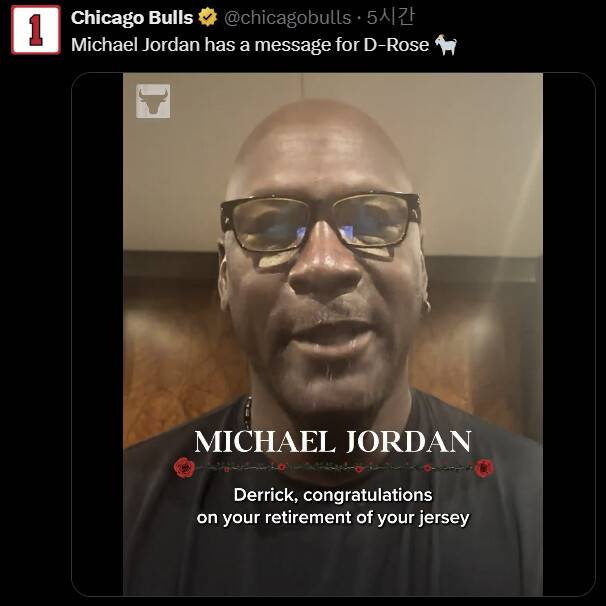This screenshot has height=606, width=606.
Task: Click the thorny vine divider under the name
Action: [x=334, y=468]
